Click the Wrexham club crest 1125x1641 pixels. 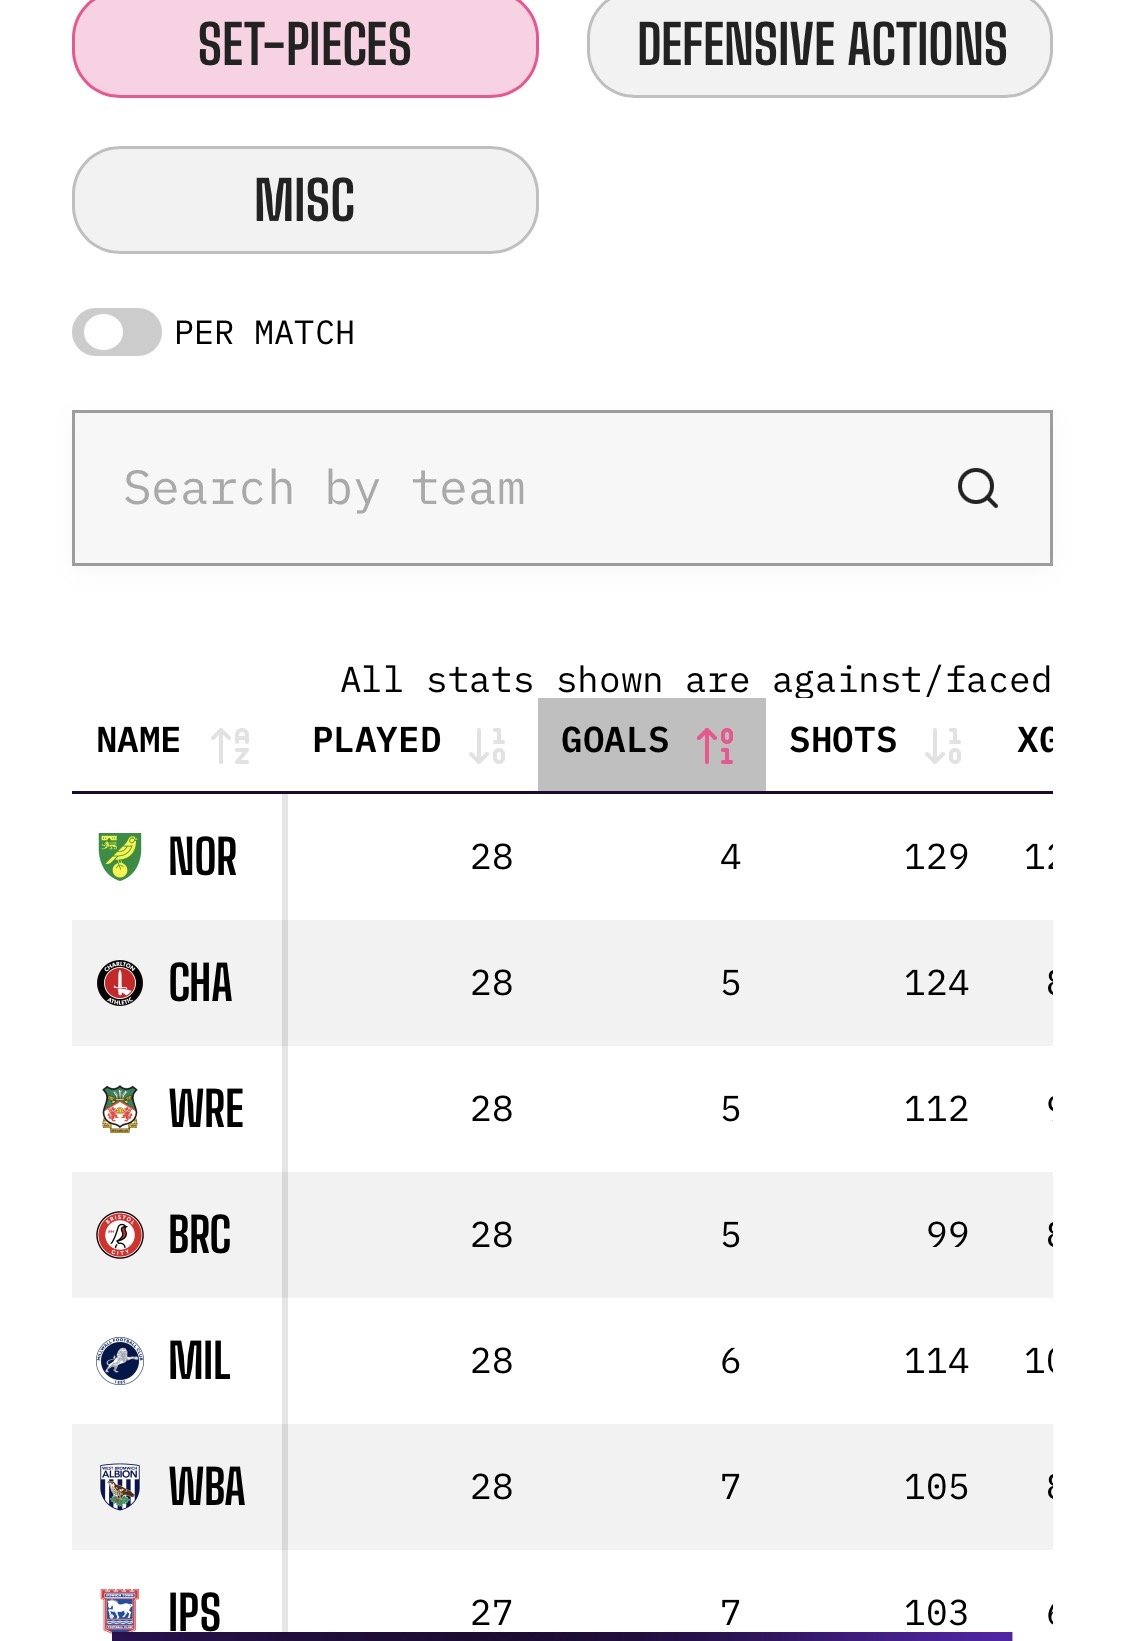pyautogui.click(x=120, y=1109)
